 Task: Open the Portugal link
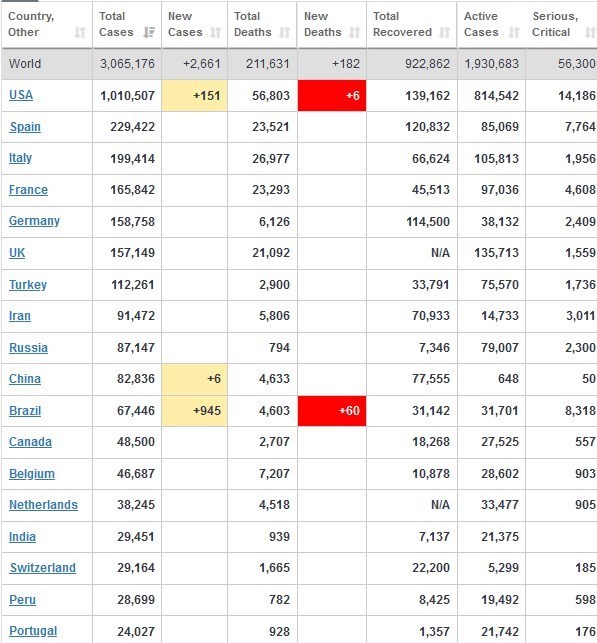pyautogui.click(x=33, y=631)
